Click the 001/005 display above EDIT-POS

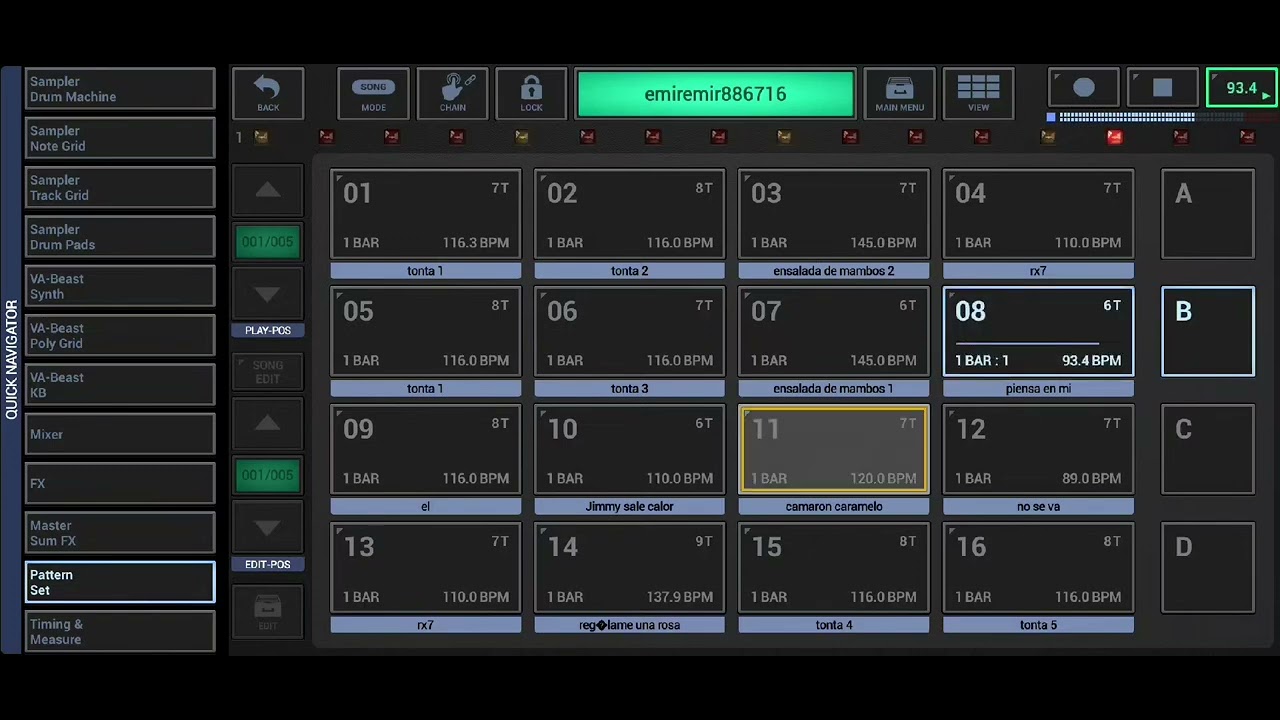[x=267, y=476]
